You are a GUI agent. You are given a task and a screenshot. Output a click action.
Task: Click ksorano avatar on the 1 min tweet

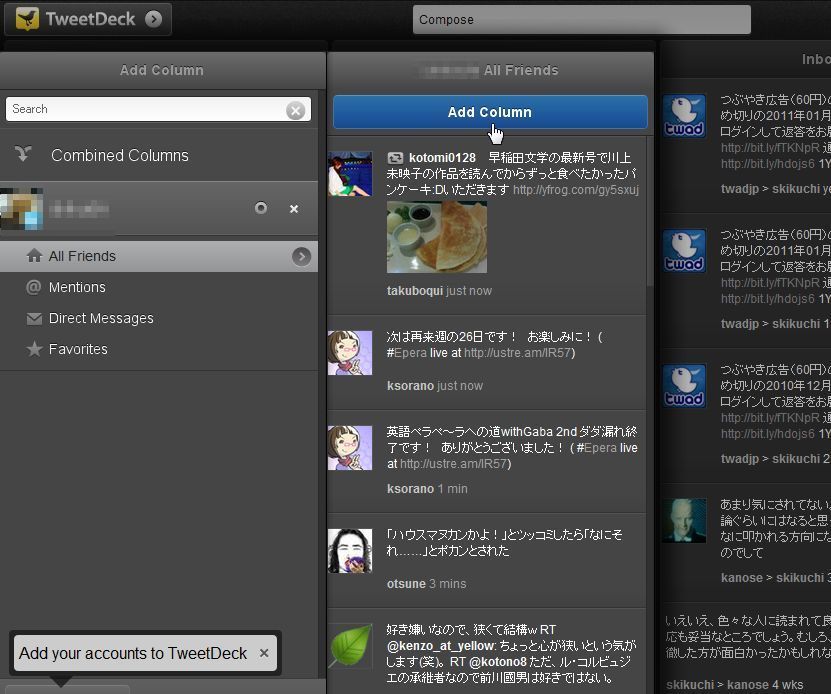pyautogui.click(x=350, y=447)
